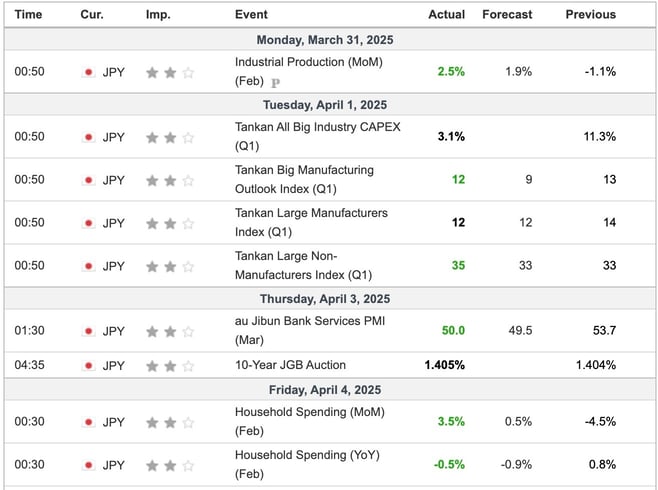Screen dimensions: 658x490
Task: Sort by the Imp. column header
Action: [158, 15]
